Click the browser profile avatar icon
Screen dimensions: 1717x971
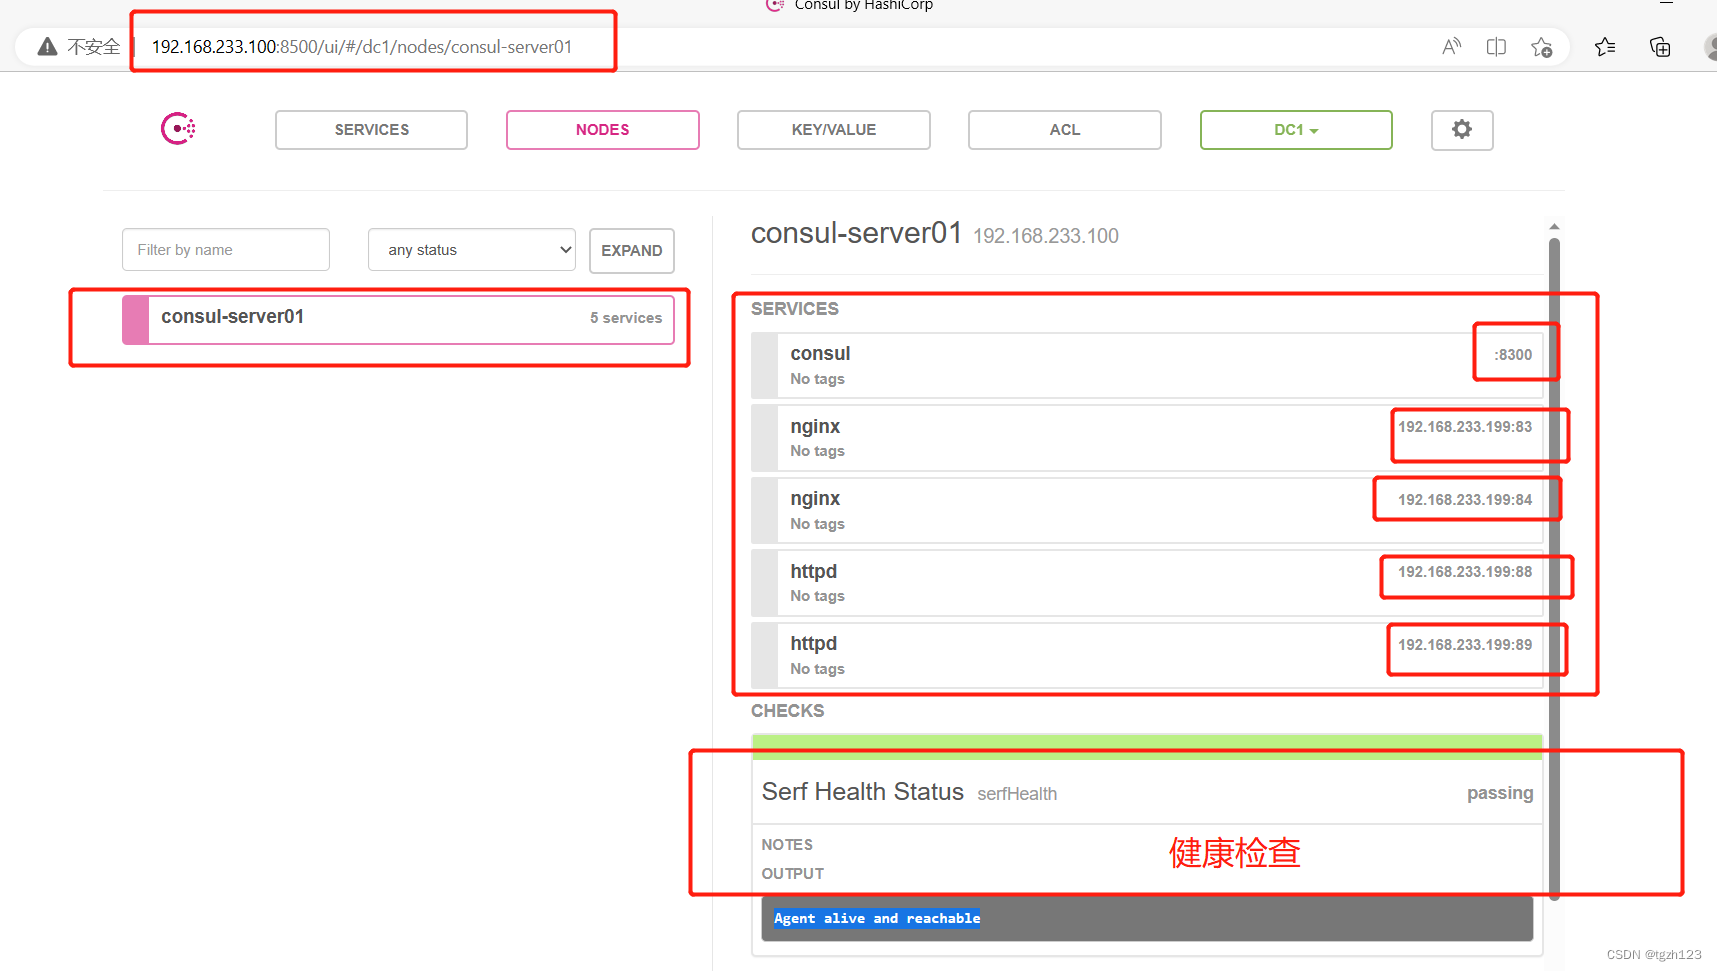(x=1708, y=46)
